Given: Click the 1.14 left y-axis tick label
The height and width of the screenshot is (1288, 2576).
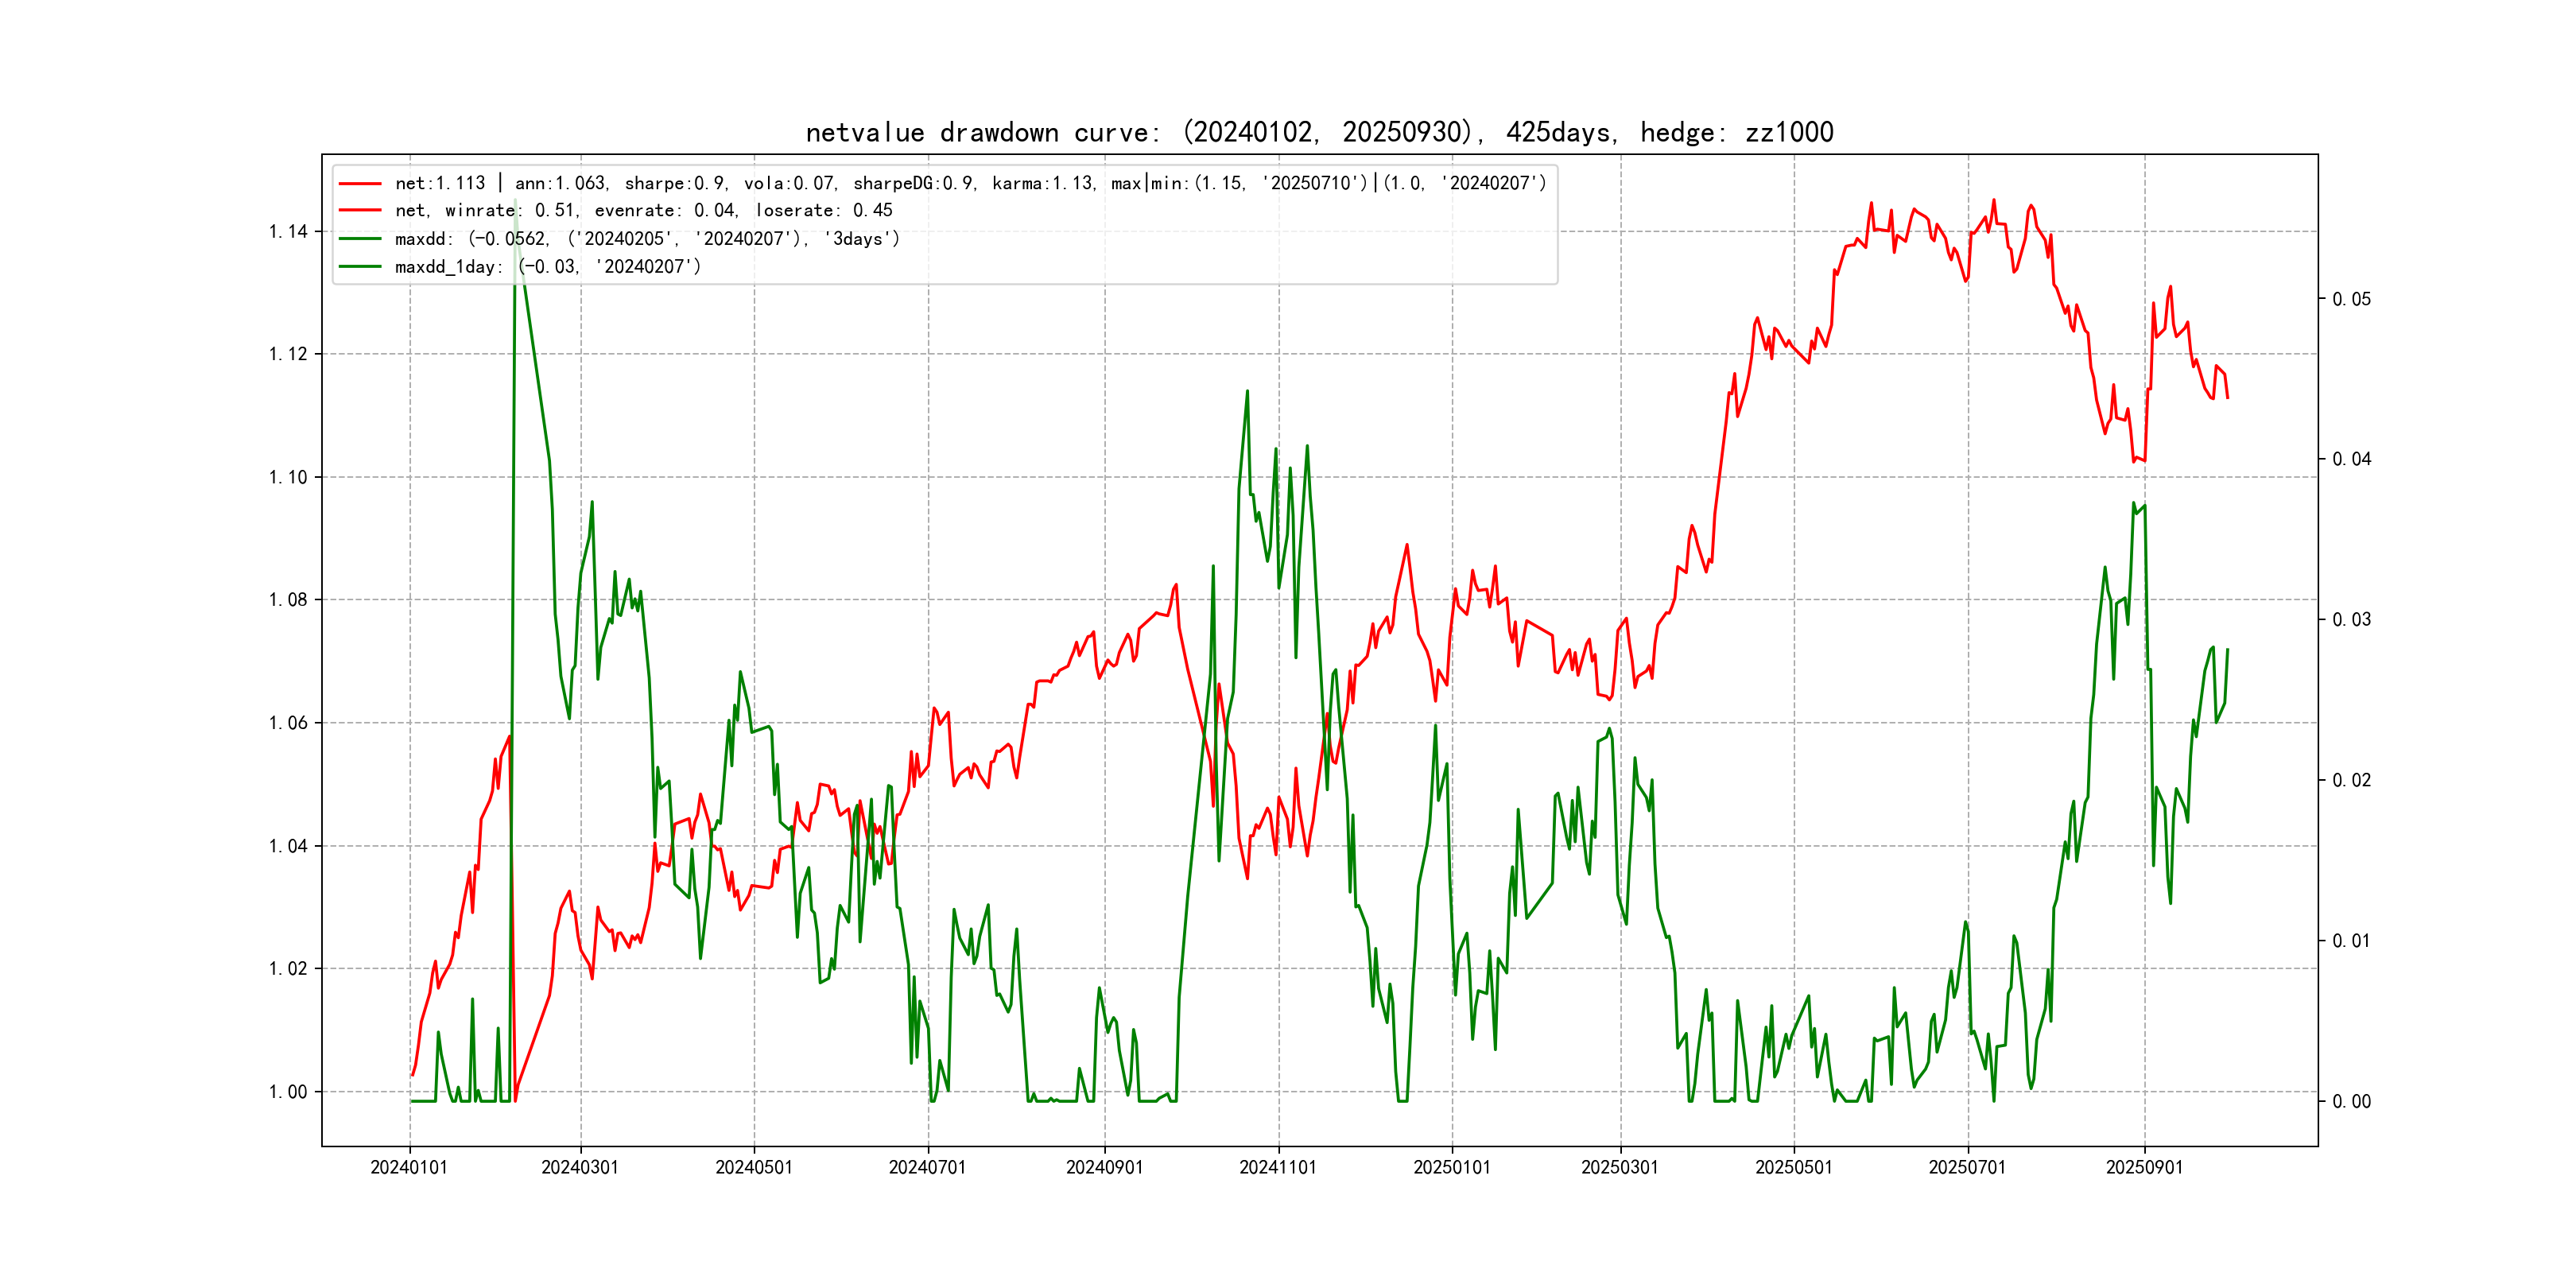Looking at the screenshot, I should point(288,231).
